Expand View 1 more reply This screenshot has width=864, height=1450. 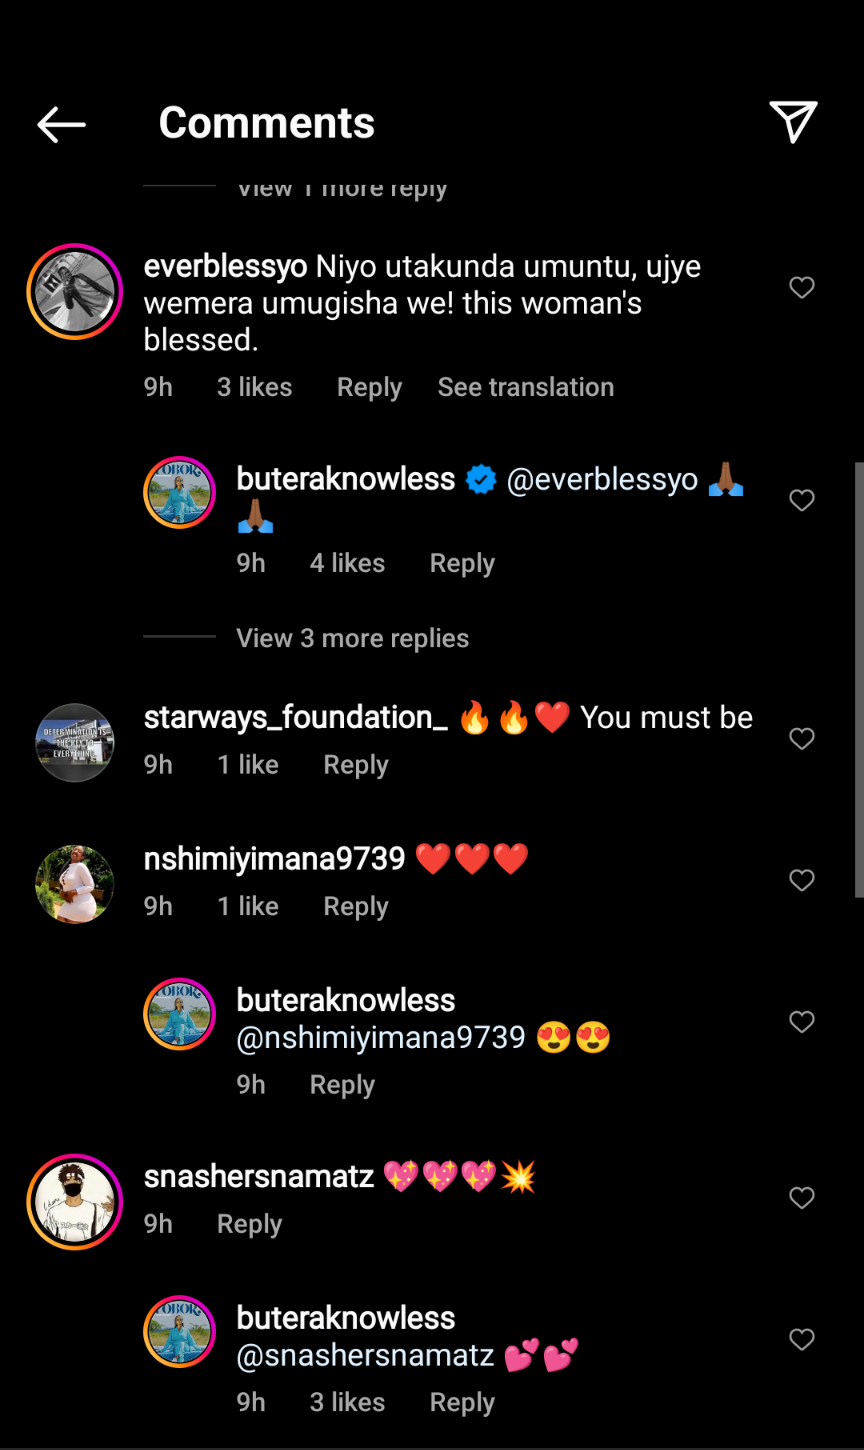click(x=341, y=190)
